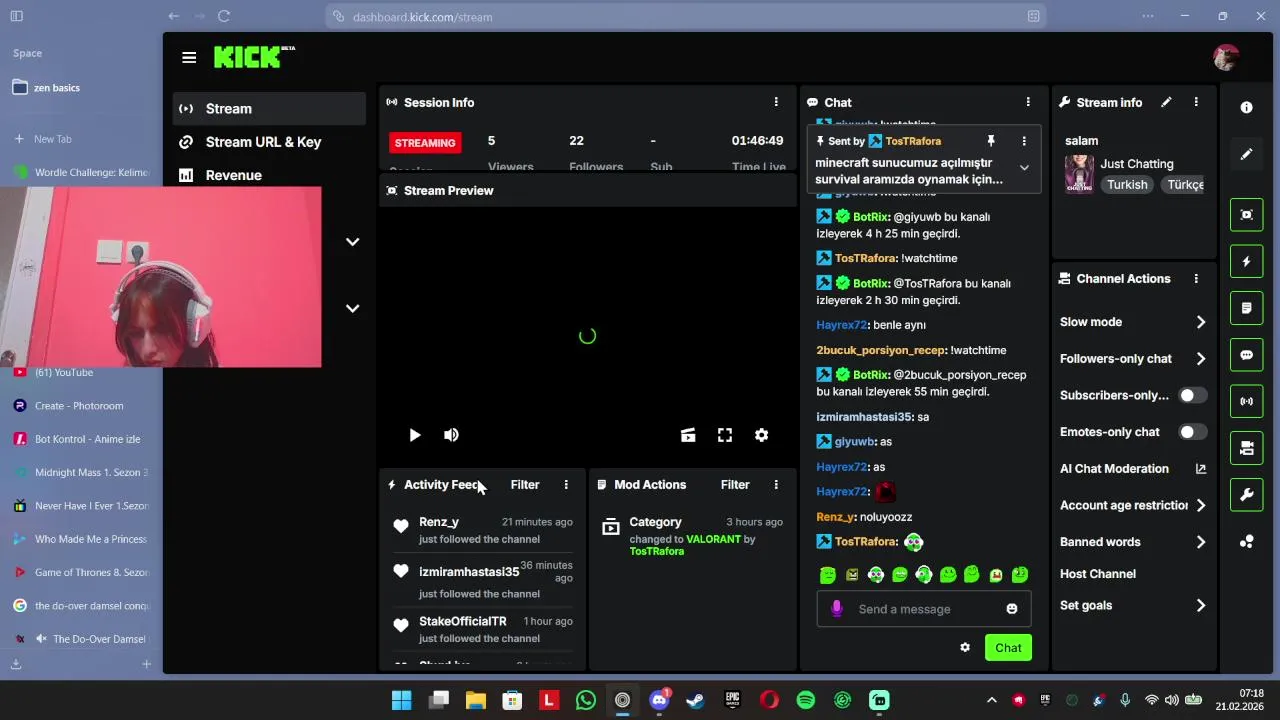Viewport: 1280px width, 720px height.
Task: Click VALORANT category in Mod Actions
Action: [x=713, y=539]
